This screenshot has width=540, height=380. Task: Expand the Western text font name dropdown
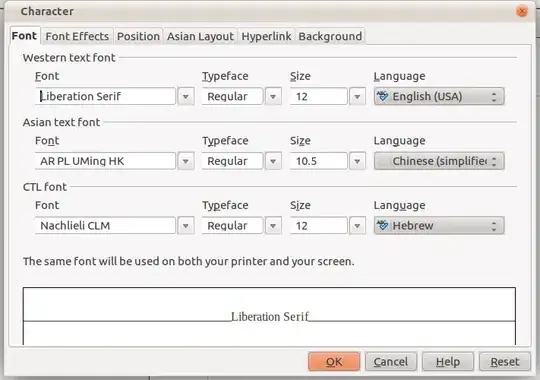pos(186,96)
